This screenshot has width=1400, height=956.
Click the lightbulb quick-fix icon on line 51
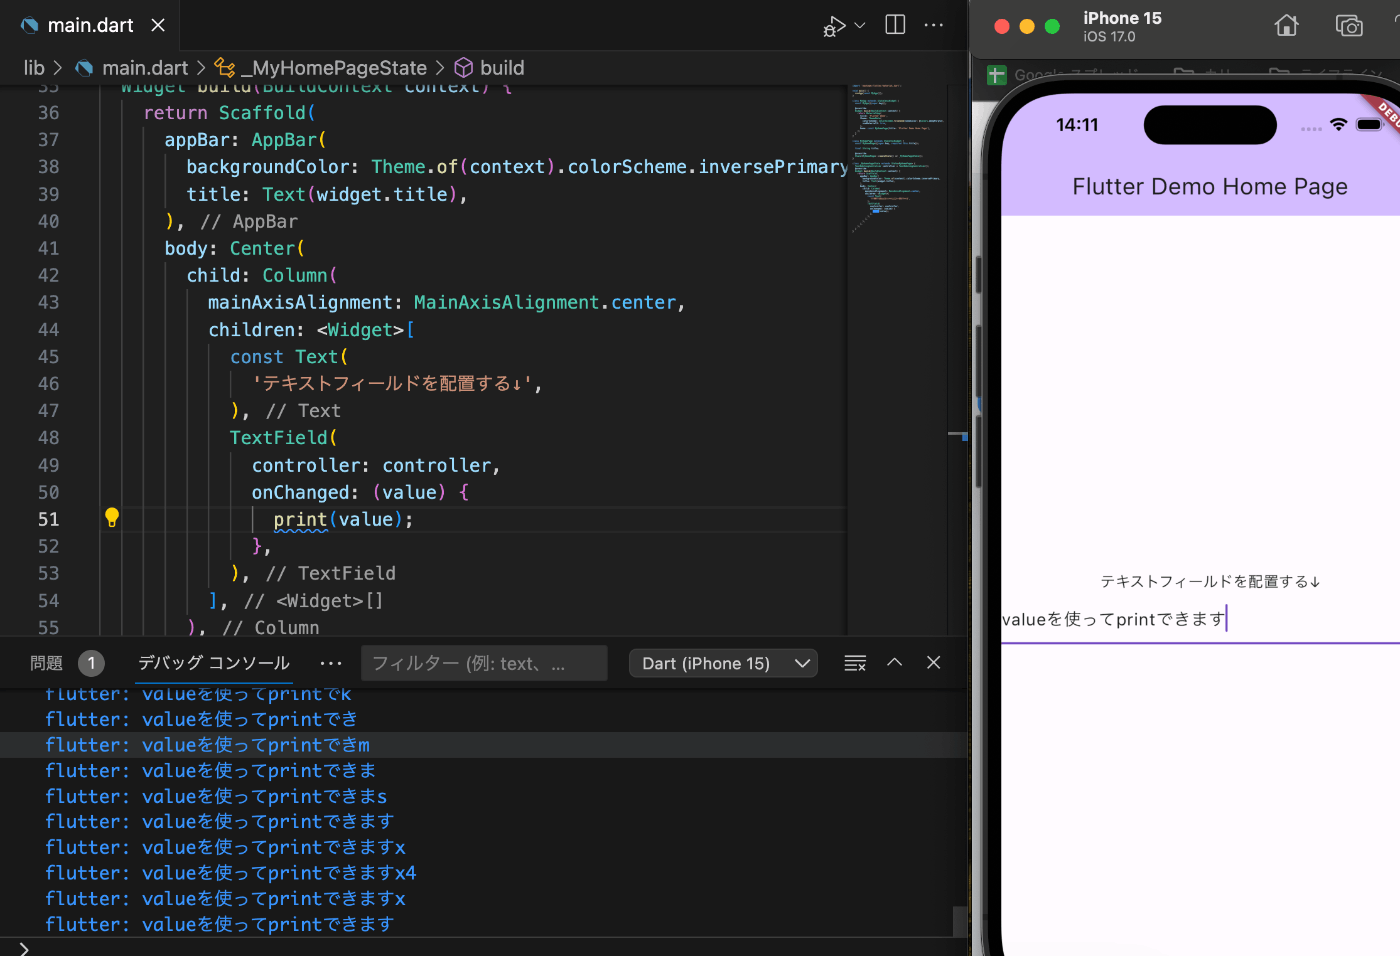point(112,518)
